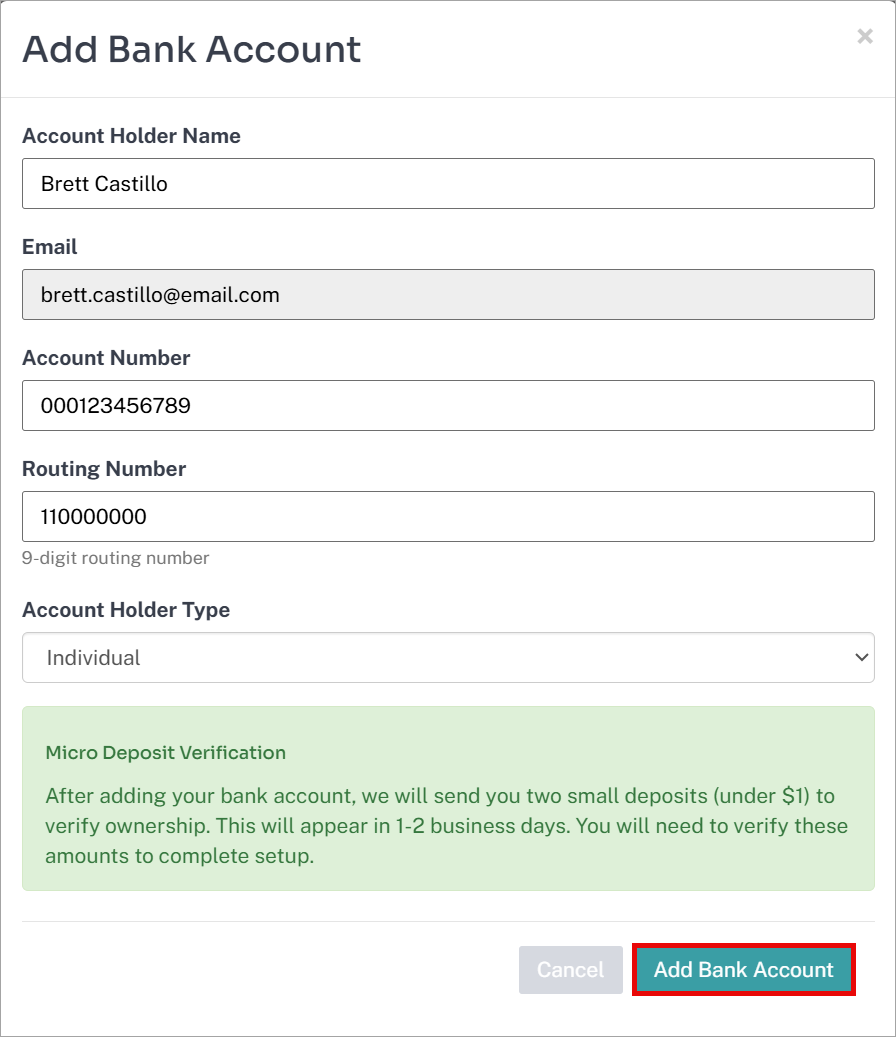The image size is (896, 1037).
Task: Select the Individual option text
Action: click(93, 657)
